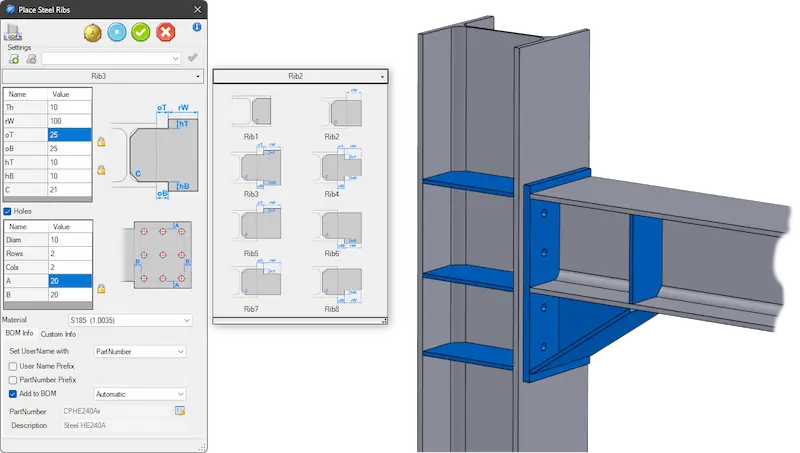Toggle the lock icon beside oT row
The width and height of the screenshot is (800, 453).
(x=101, y=142)
